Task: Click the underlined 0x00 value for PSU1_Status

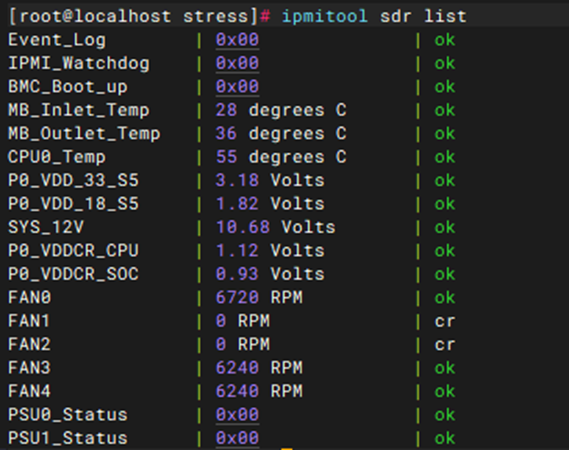Action: [237, 438]
